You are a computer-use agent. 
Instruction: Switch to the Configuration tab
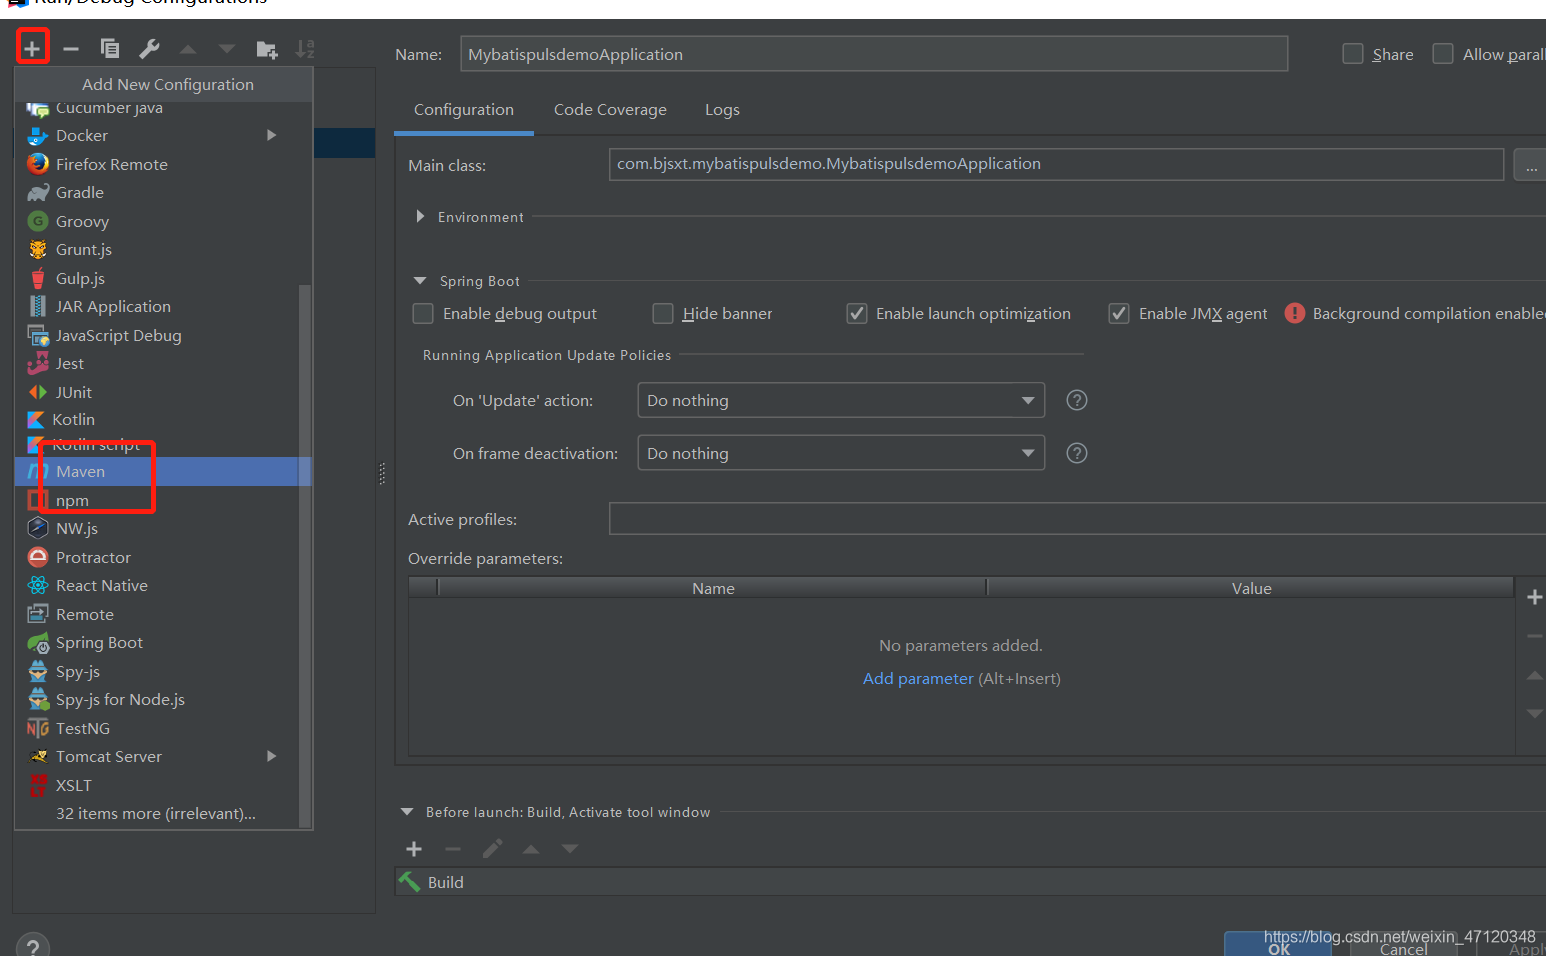point(464,110)
